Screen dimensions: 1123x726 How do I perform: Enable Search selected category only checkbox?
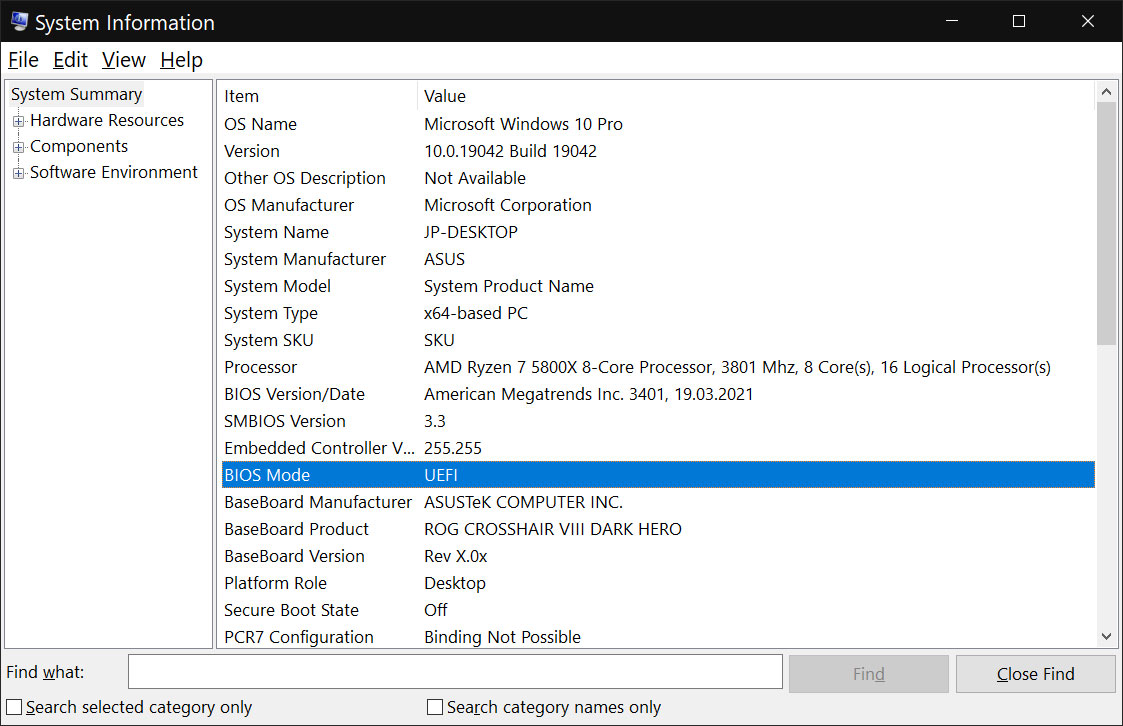pos(14,707)
